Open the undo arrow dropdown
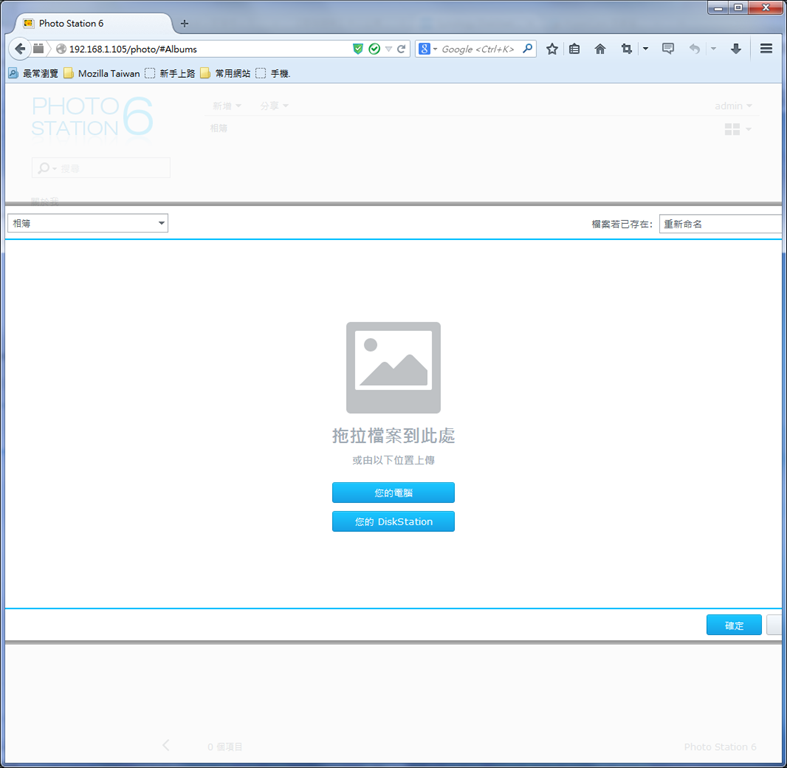This screenshot has width=787, height=768. [x=713, y=49]
